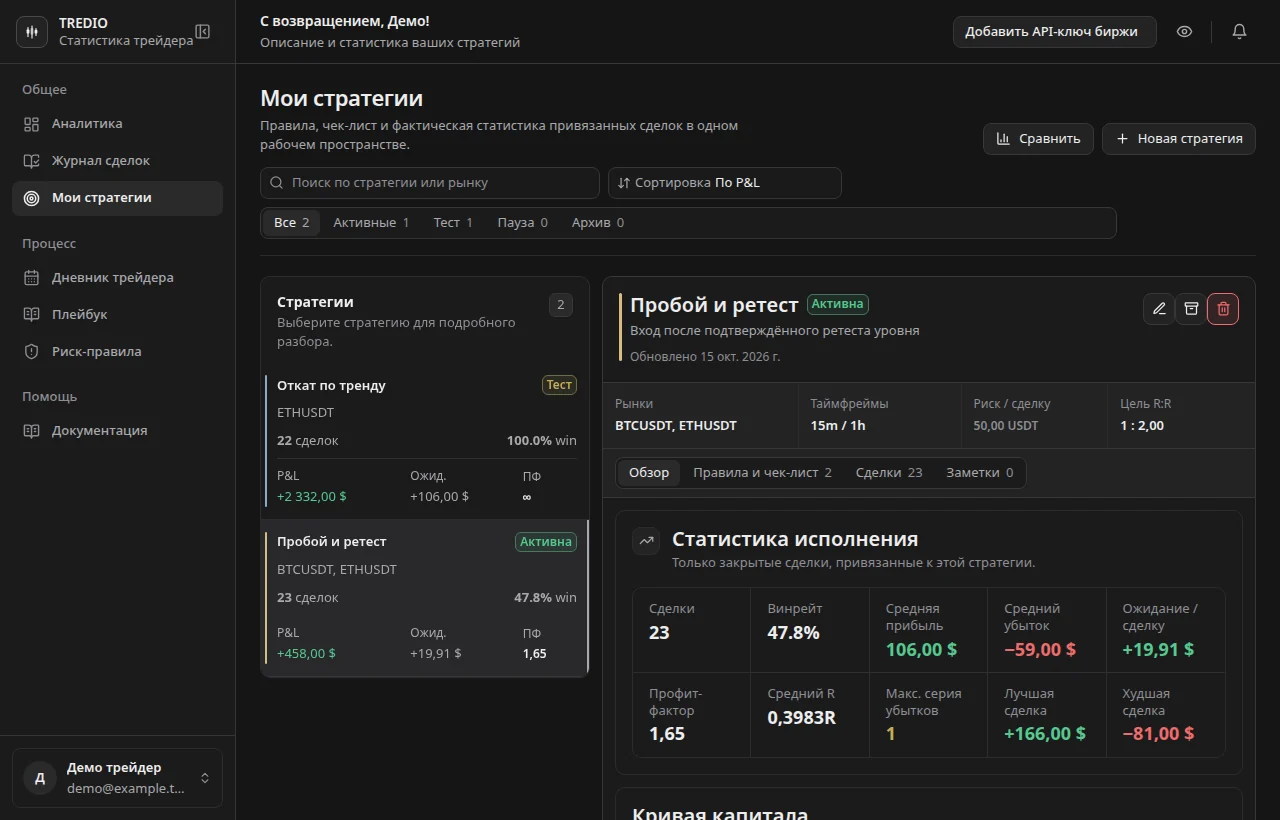Click the Плейбук open-book icon
Viewport: 1280px width, 820px height.
32,315
